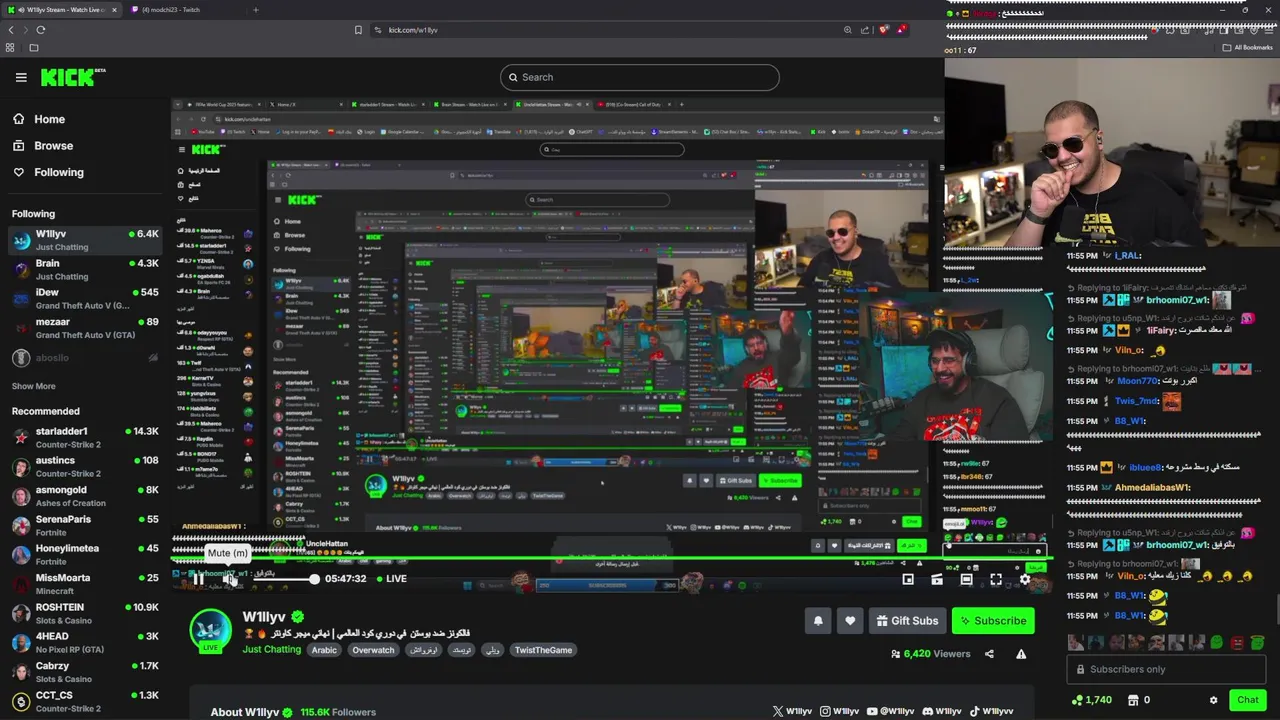Open iDew channel in Following list
This screenshot has width=1280, height=720.
pyautogui.click(x=85, y=298)
